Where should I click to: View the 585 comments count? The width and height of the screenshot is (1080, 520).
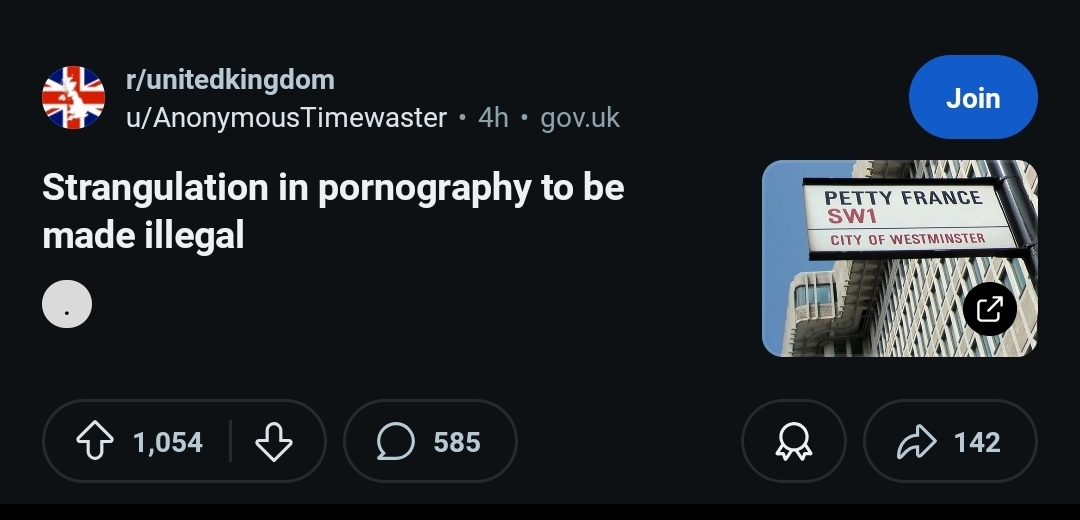457,442
